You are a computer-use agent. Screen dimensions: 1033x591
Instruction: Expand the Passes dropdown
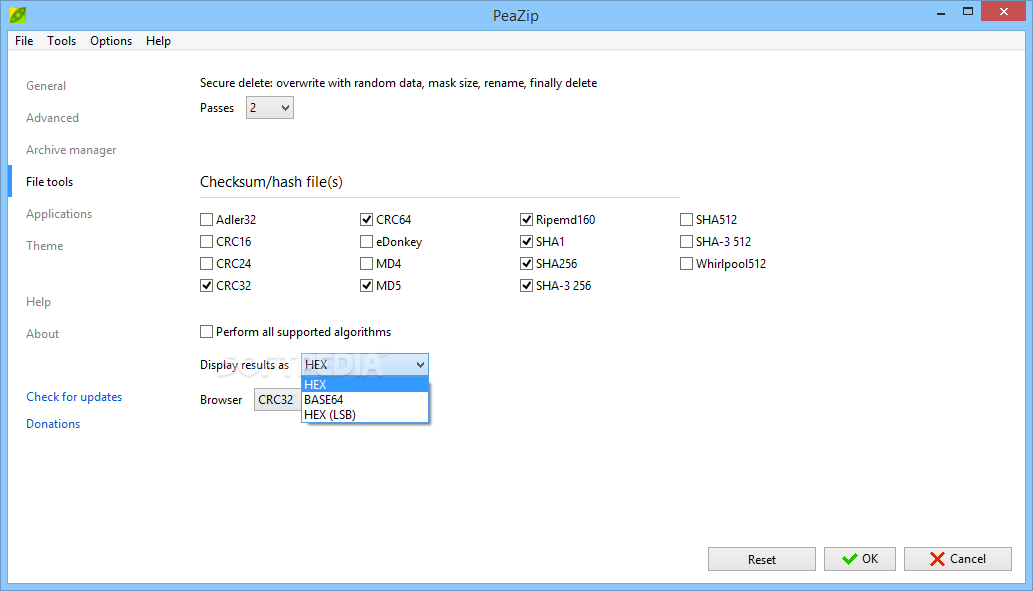click(x=269, y=108)
